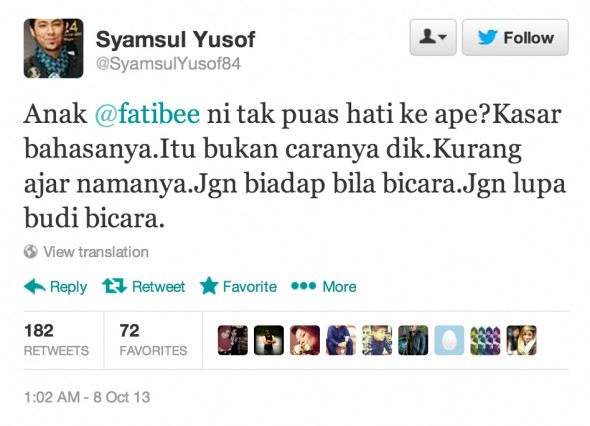Screen dimensions: 590x426
Task: Click the Reply arrow icon
Action: (35, 286)
